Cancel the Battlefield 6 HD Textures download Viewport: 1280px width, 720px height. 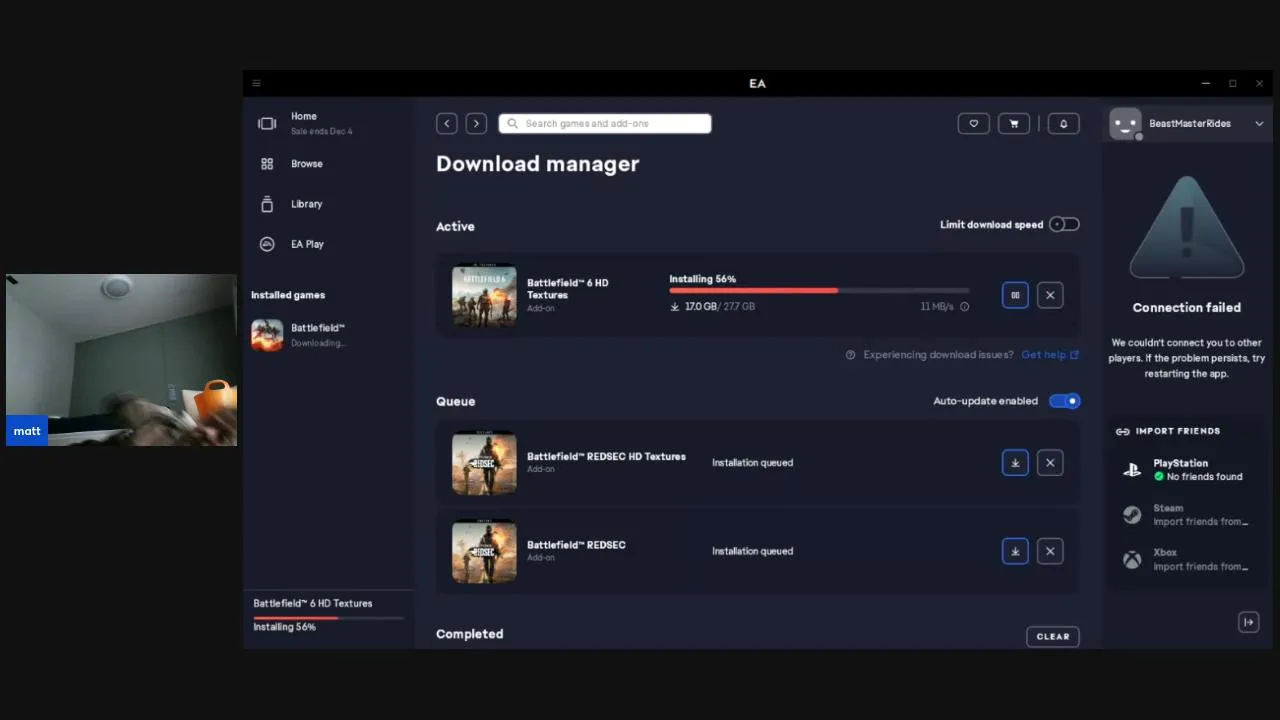[x=1050, y=295]
